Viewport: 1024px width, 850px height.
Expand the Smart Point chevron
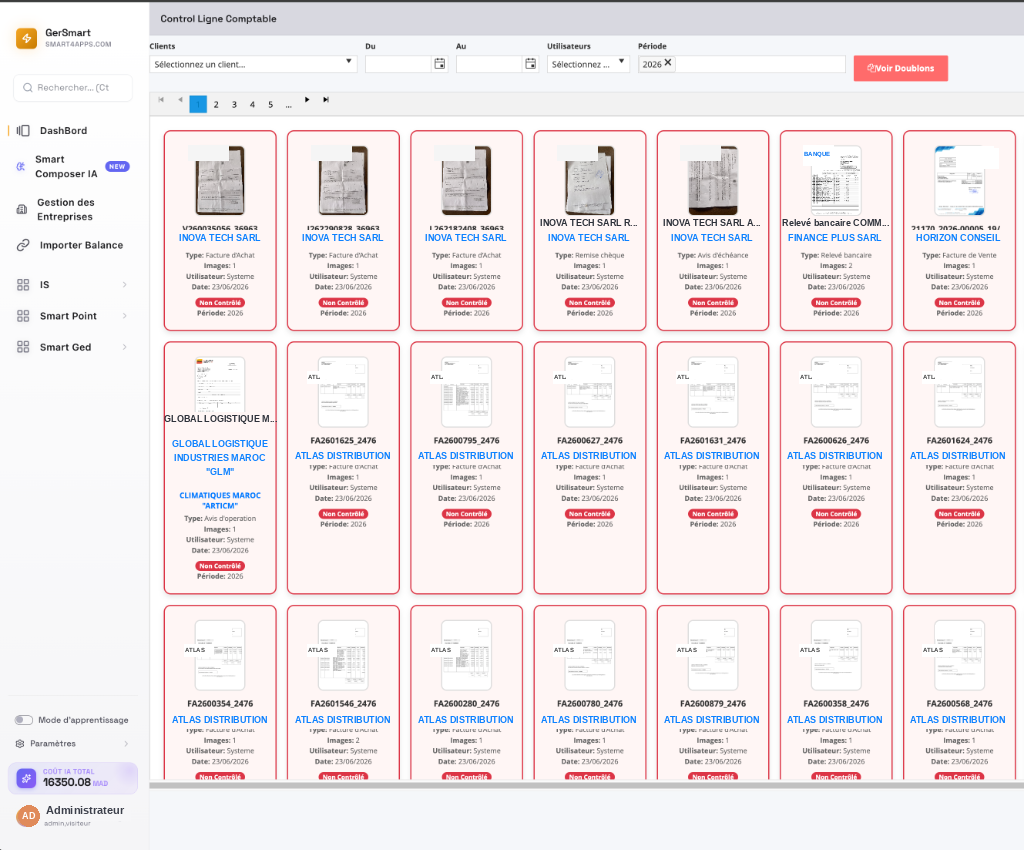click(x=125, y=316)
